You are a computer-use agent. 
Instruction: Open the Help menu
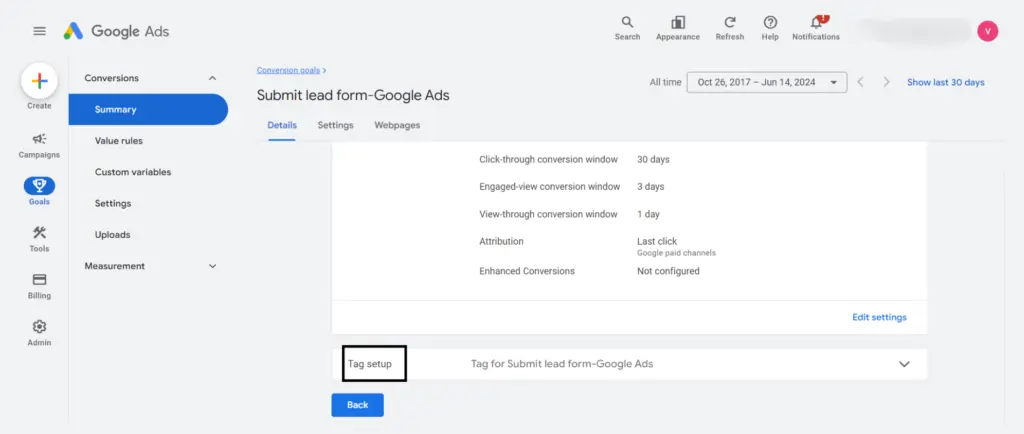[770, 29]
